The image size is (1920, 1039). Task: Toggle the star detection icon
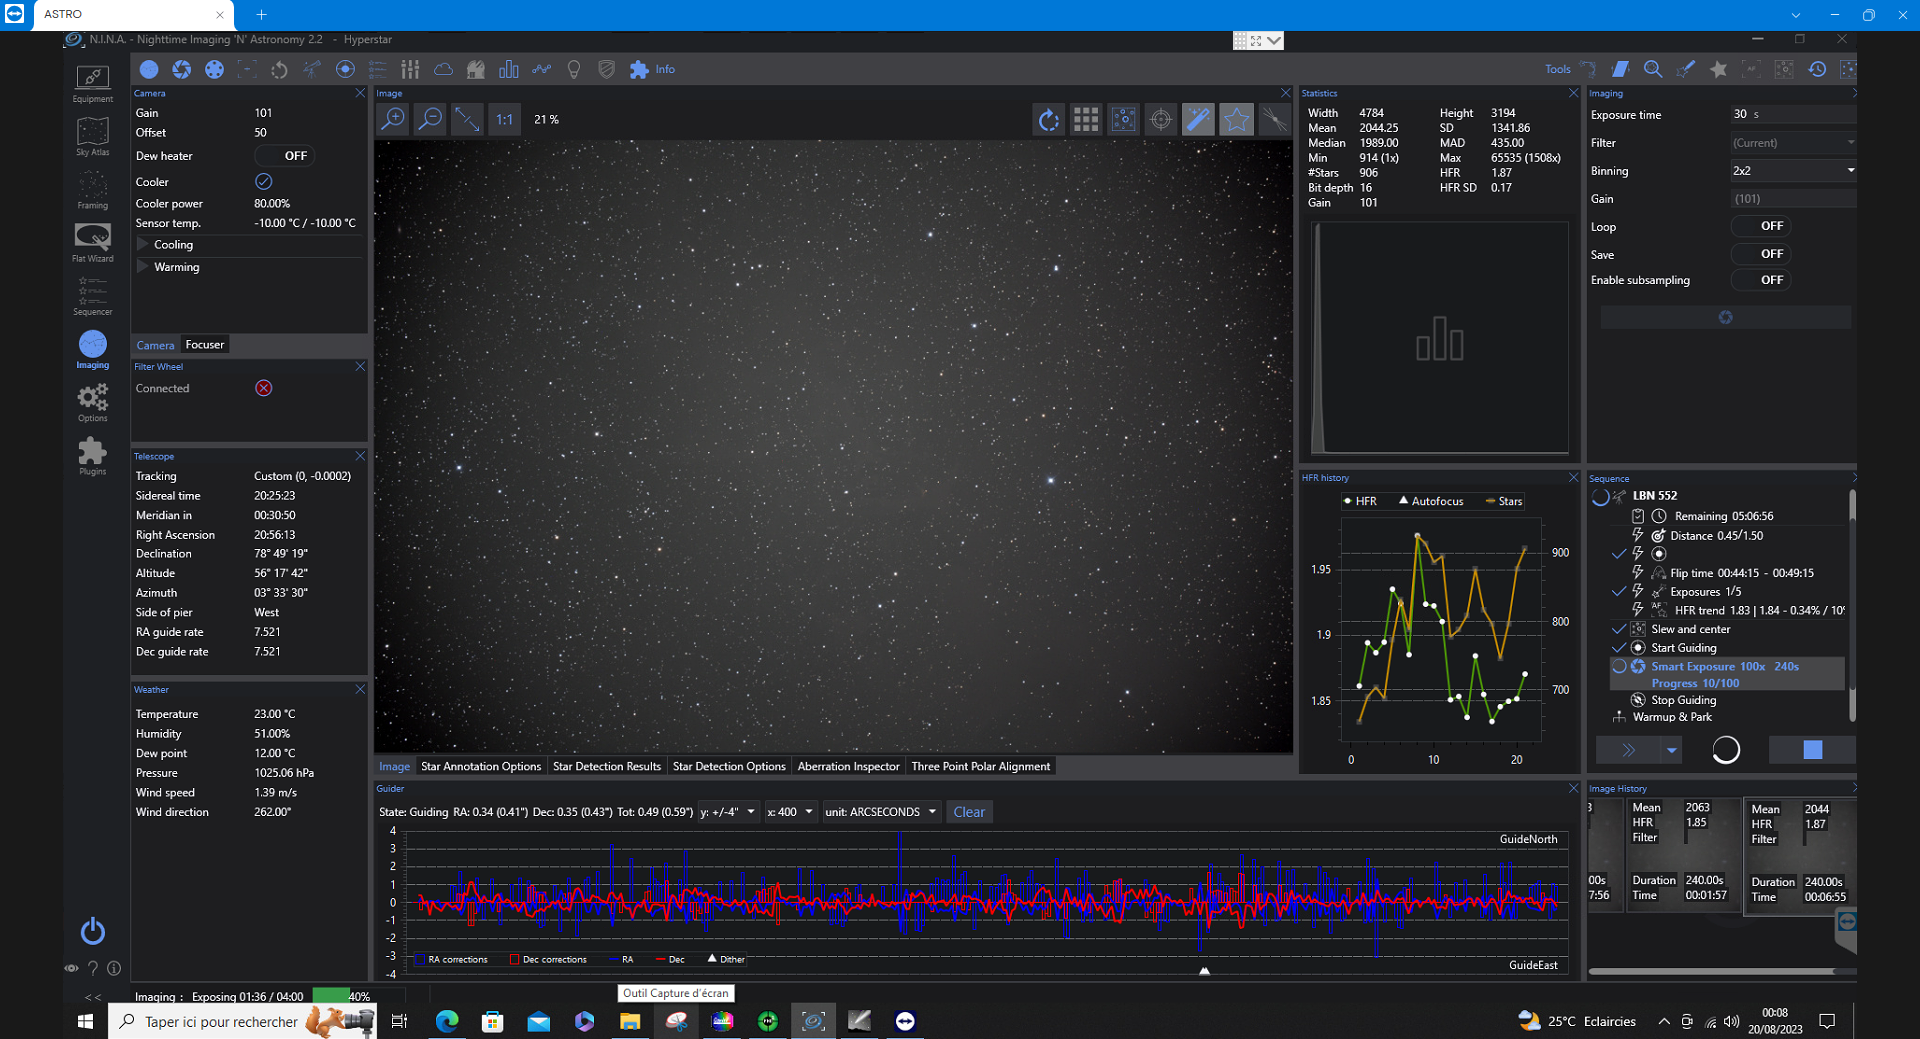tap(1236, 120)
